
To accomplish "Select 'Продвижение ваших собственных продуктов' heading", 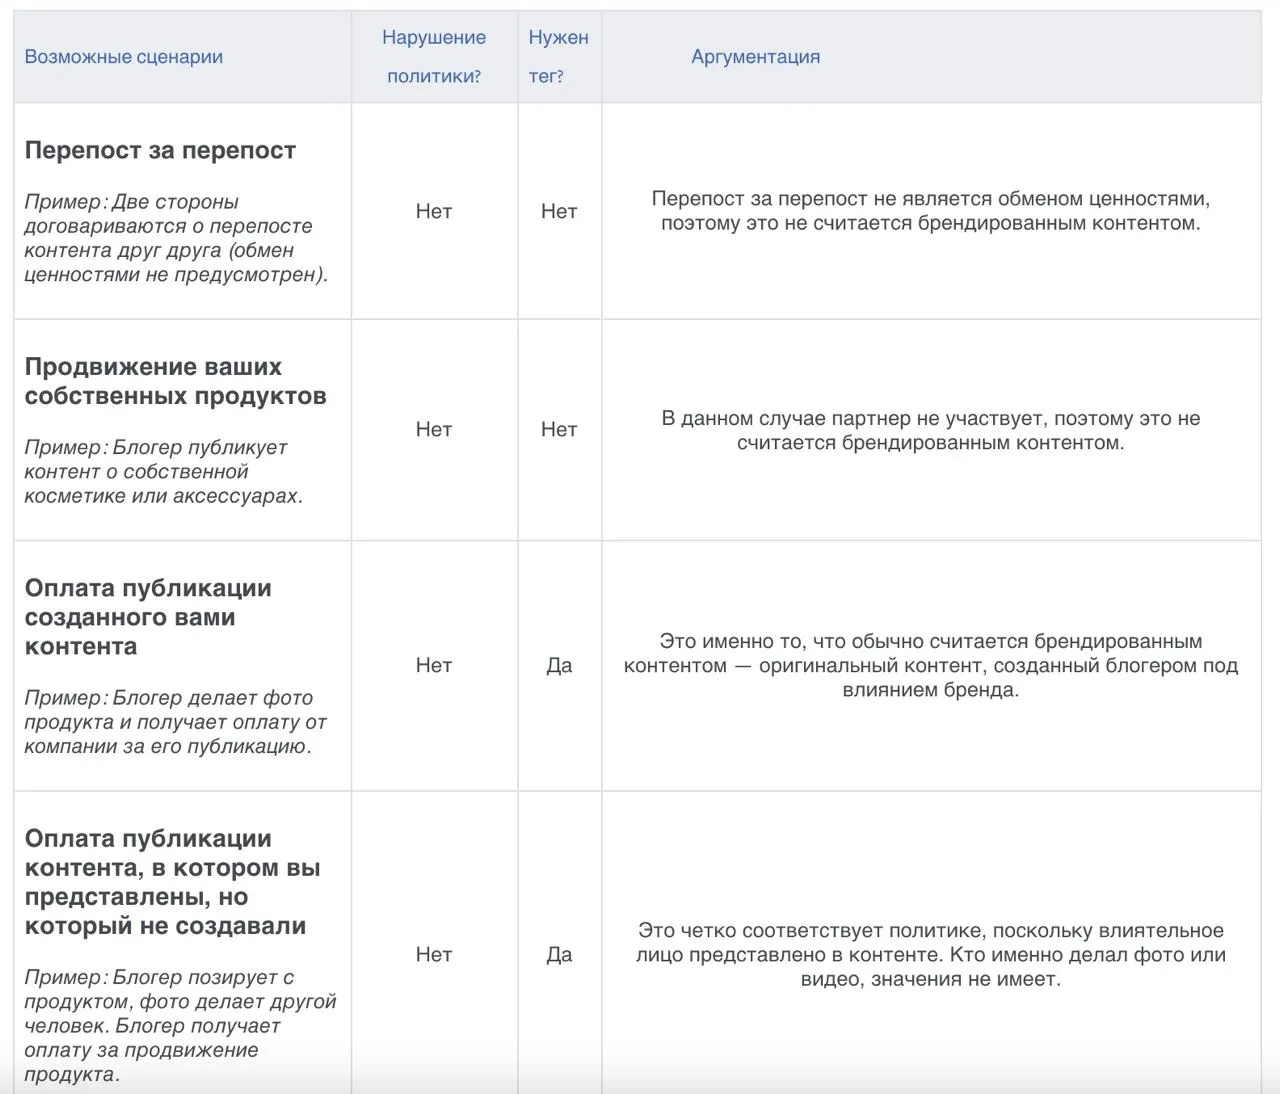I will click(175, 381).
